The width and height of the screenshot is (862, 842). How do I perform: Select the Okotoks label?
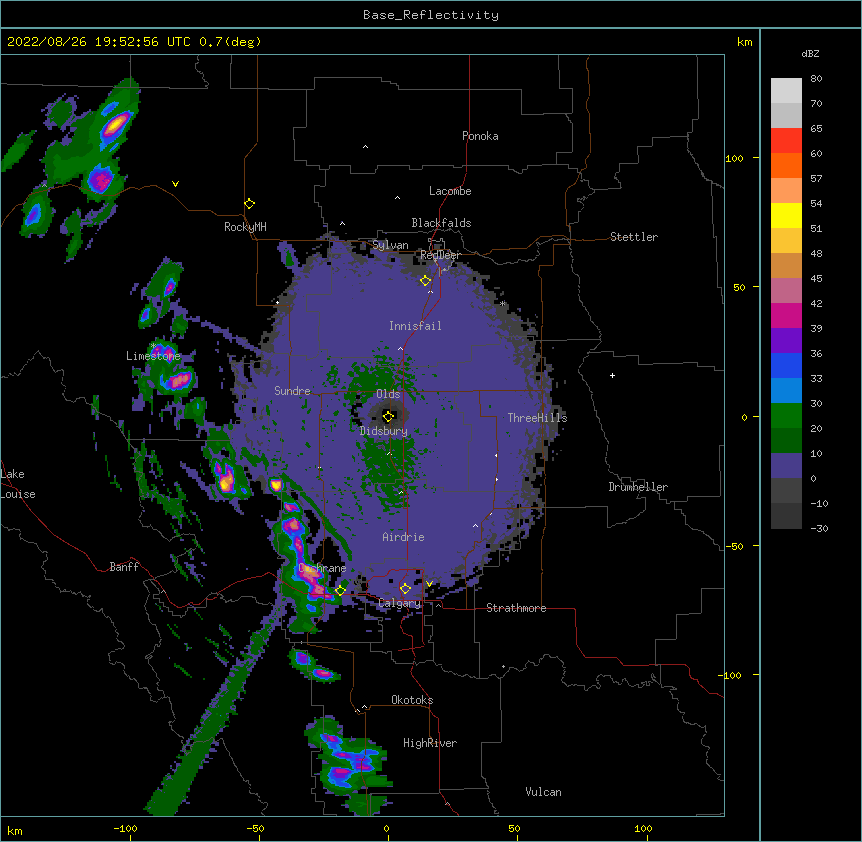412,700
